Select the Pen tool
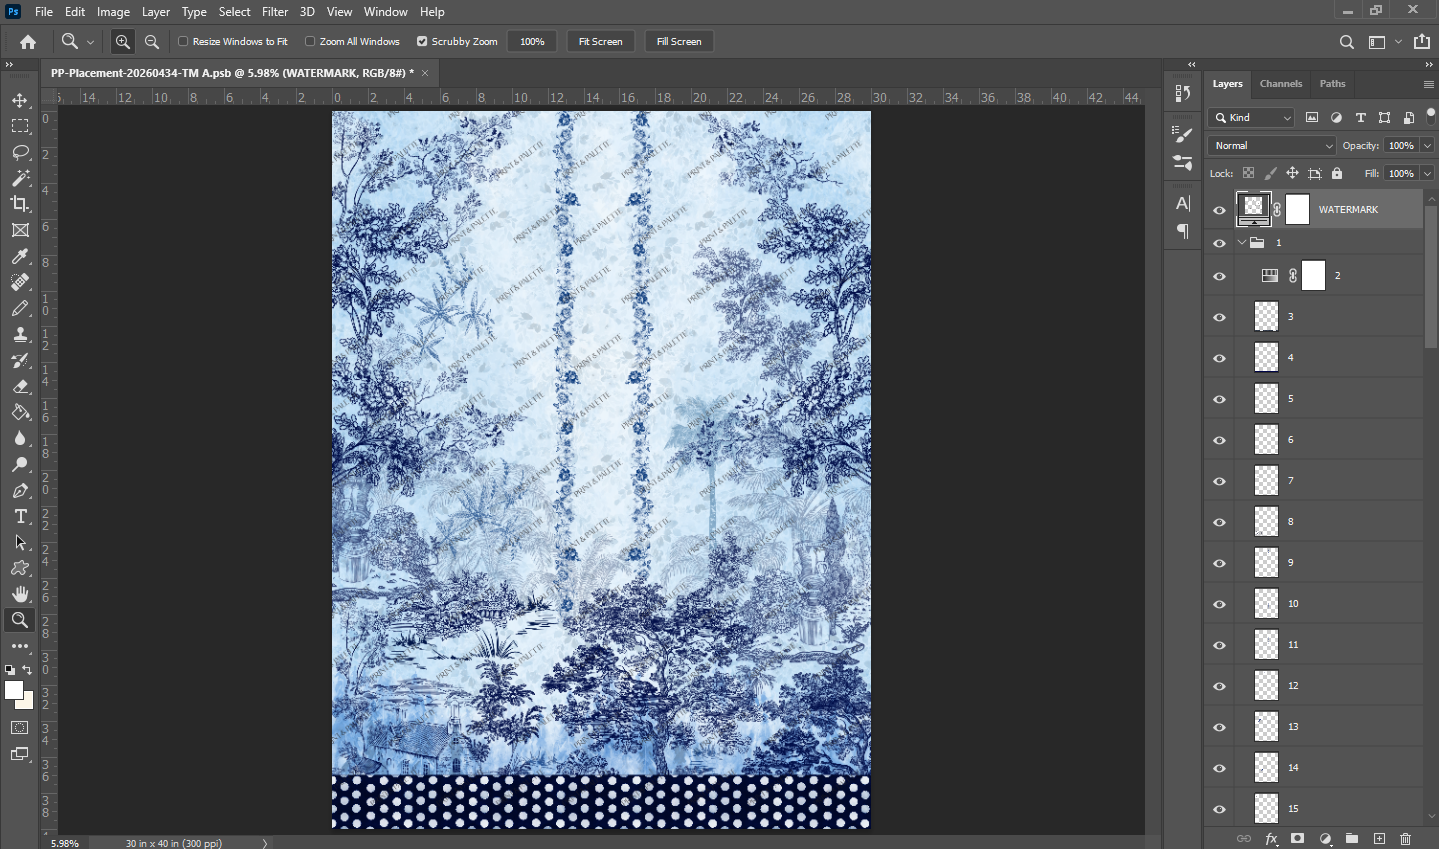The image size is (1439, 849). (20, 490)
